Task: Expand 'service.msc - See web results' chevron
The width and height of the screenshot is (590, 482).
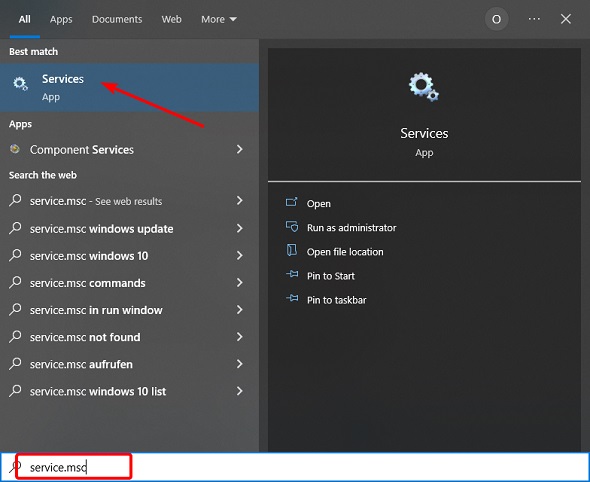Action: click(240, 201)
